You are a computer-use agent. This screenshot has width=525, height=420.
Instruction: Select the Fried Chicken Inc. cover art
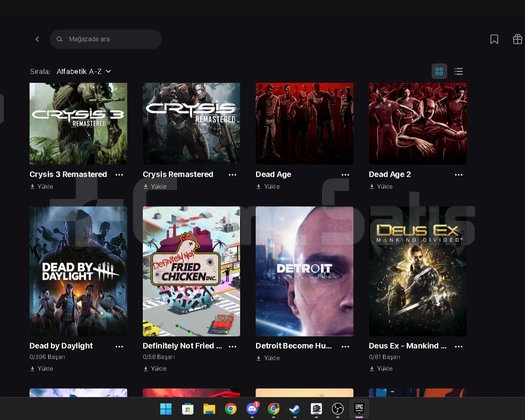coord(191,271)
